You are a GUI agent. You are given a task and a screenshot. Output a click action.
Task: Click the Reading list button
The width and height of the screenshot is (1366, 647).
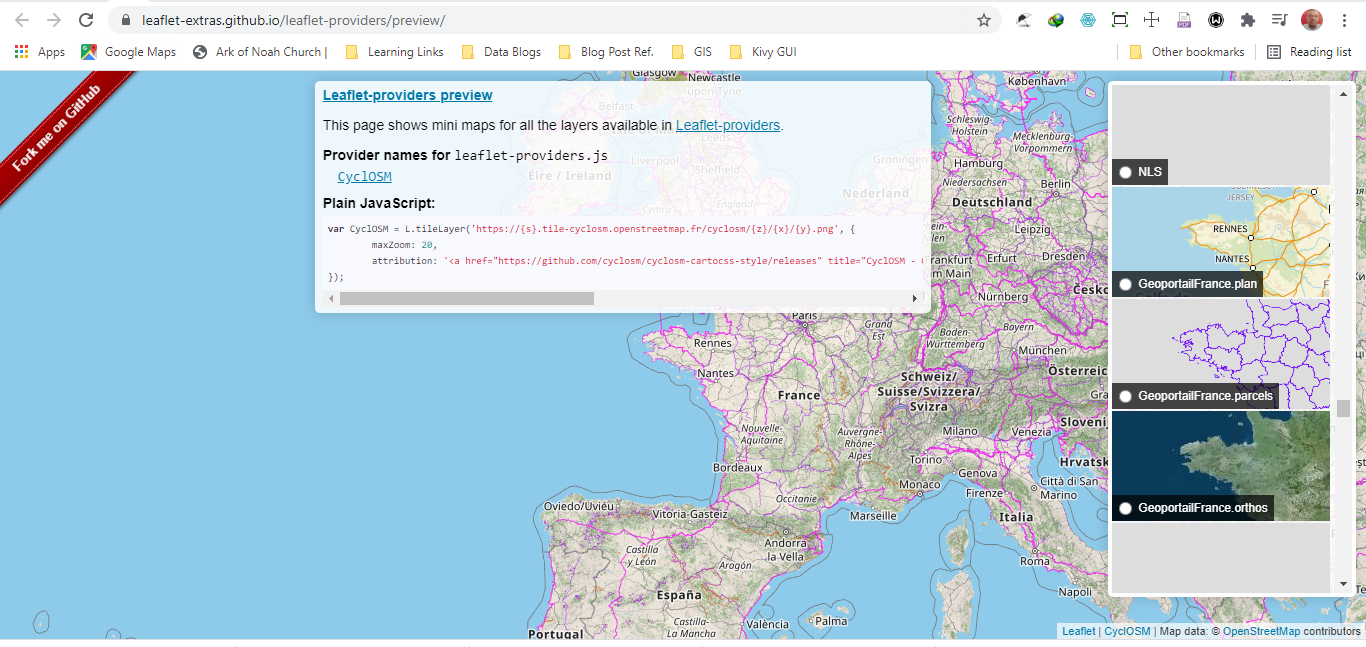[1309, 52]
